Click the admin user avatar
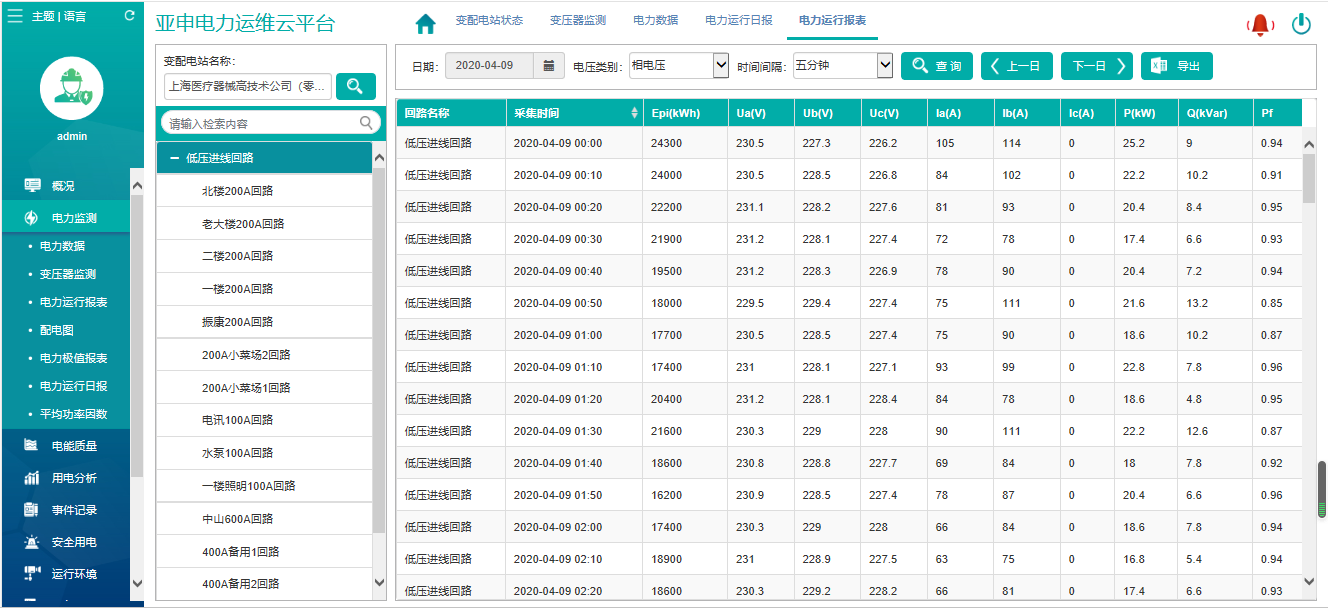The width and height of the screenshot is (1328, 609). click(71, 88)
